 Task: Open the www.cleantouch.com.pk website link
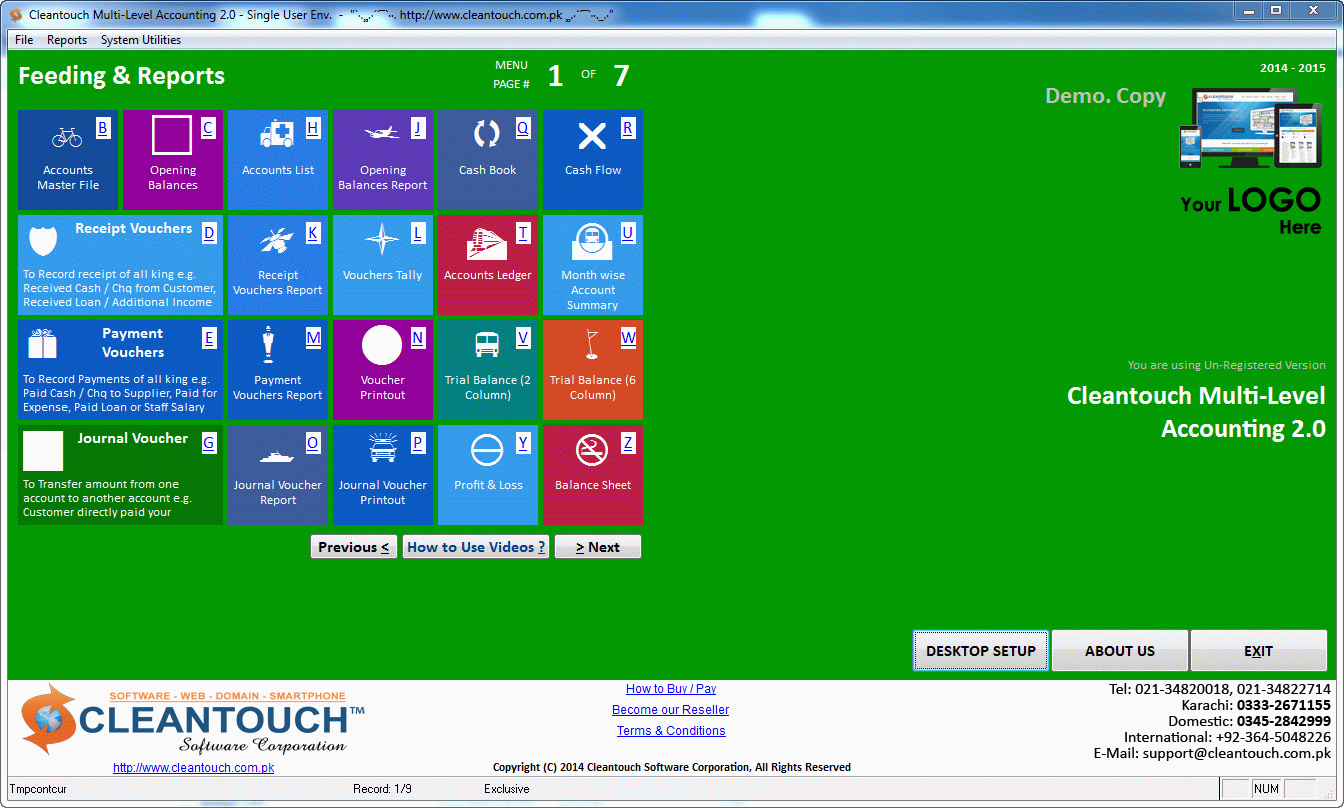pos(193,768)
